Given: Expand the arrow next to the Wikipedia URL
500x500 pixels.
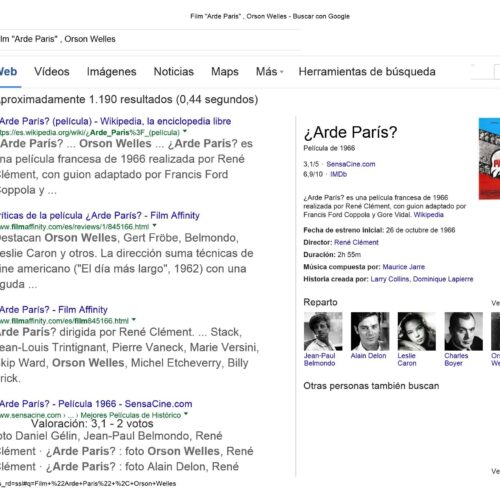Looking at the screenshot, I should [x=185, y=132].
